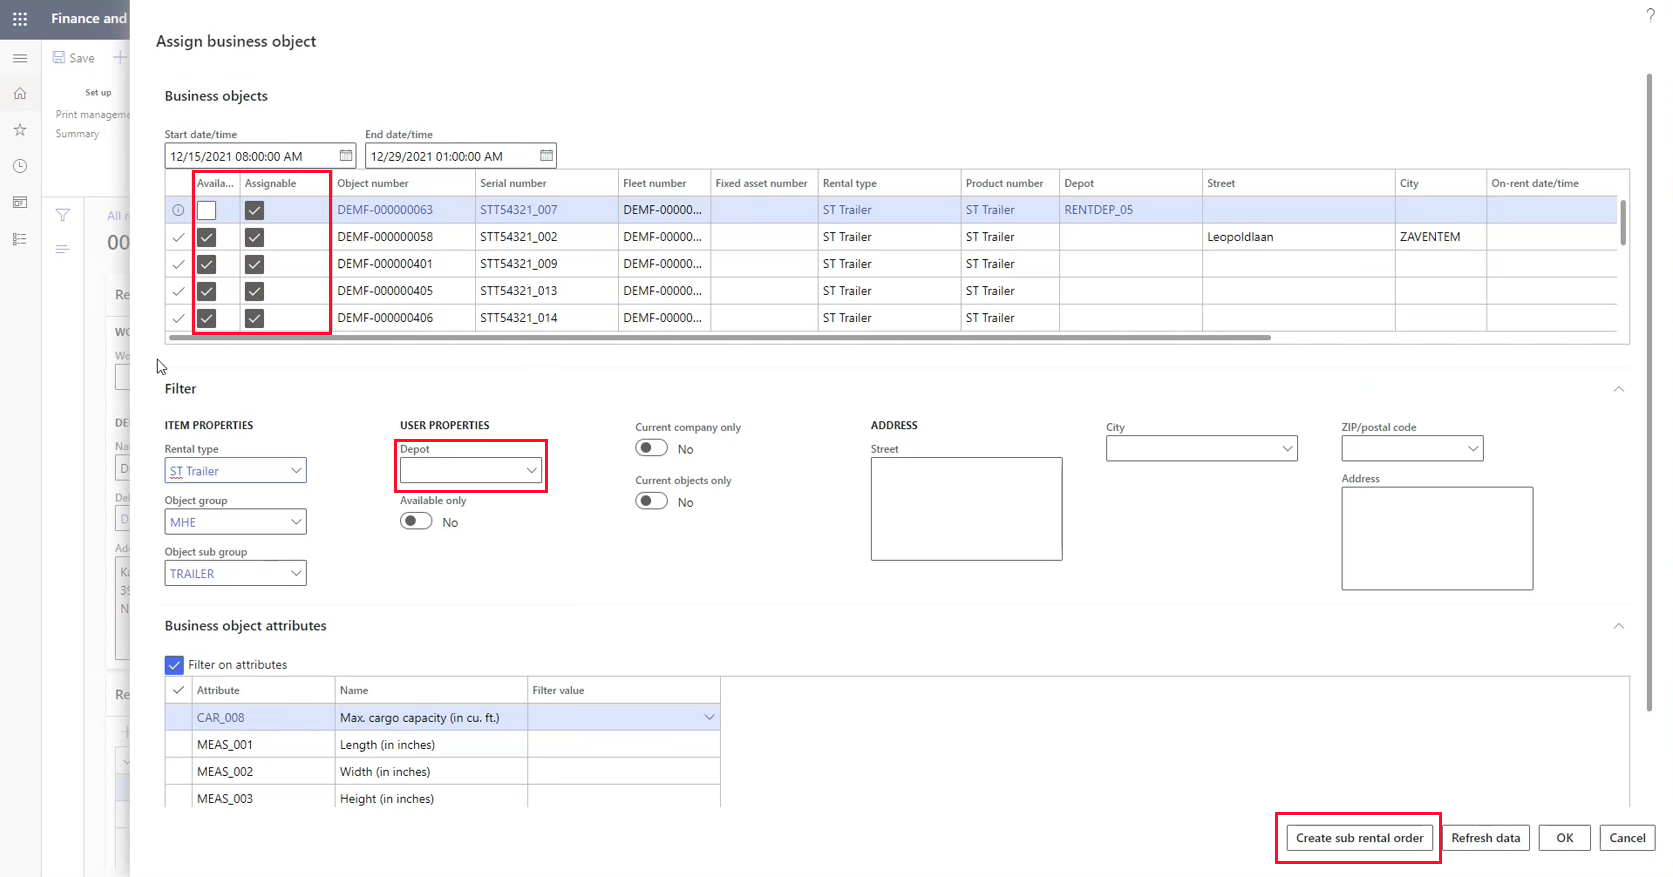Toggle Assignable checkbox for DEMF-000000401
This screenshot has height=877, width=1673.
(x=254, y=264)
